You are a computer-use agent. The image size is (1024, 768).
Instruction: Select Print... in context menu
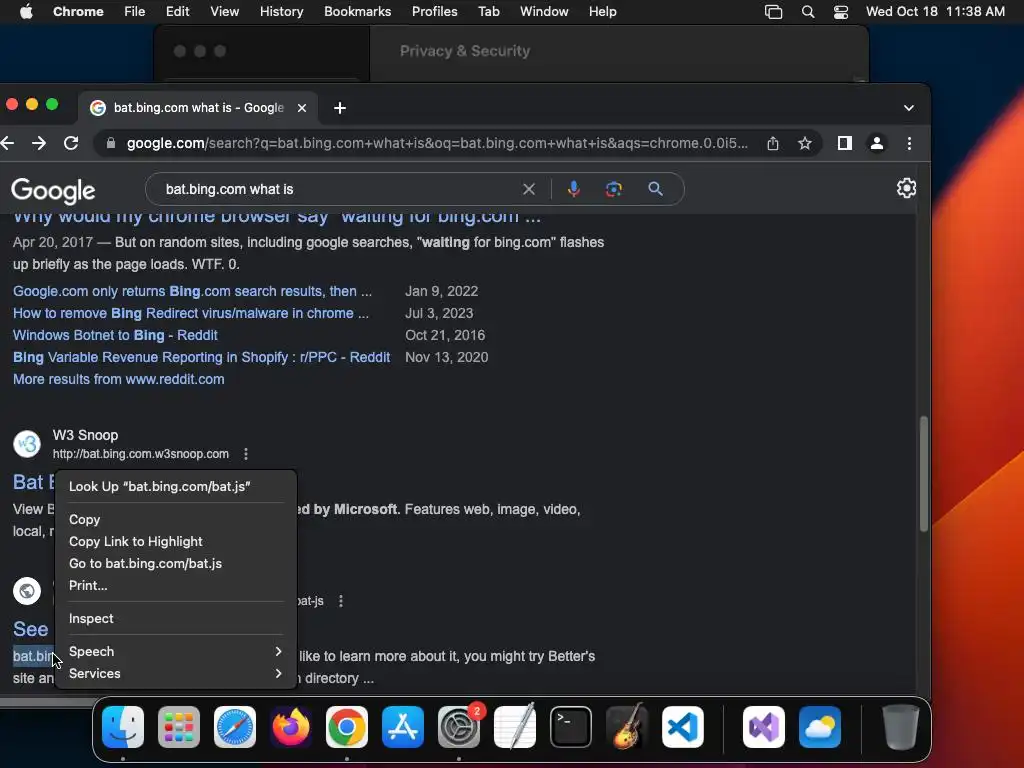pos(176,586)
